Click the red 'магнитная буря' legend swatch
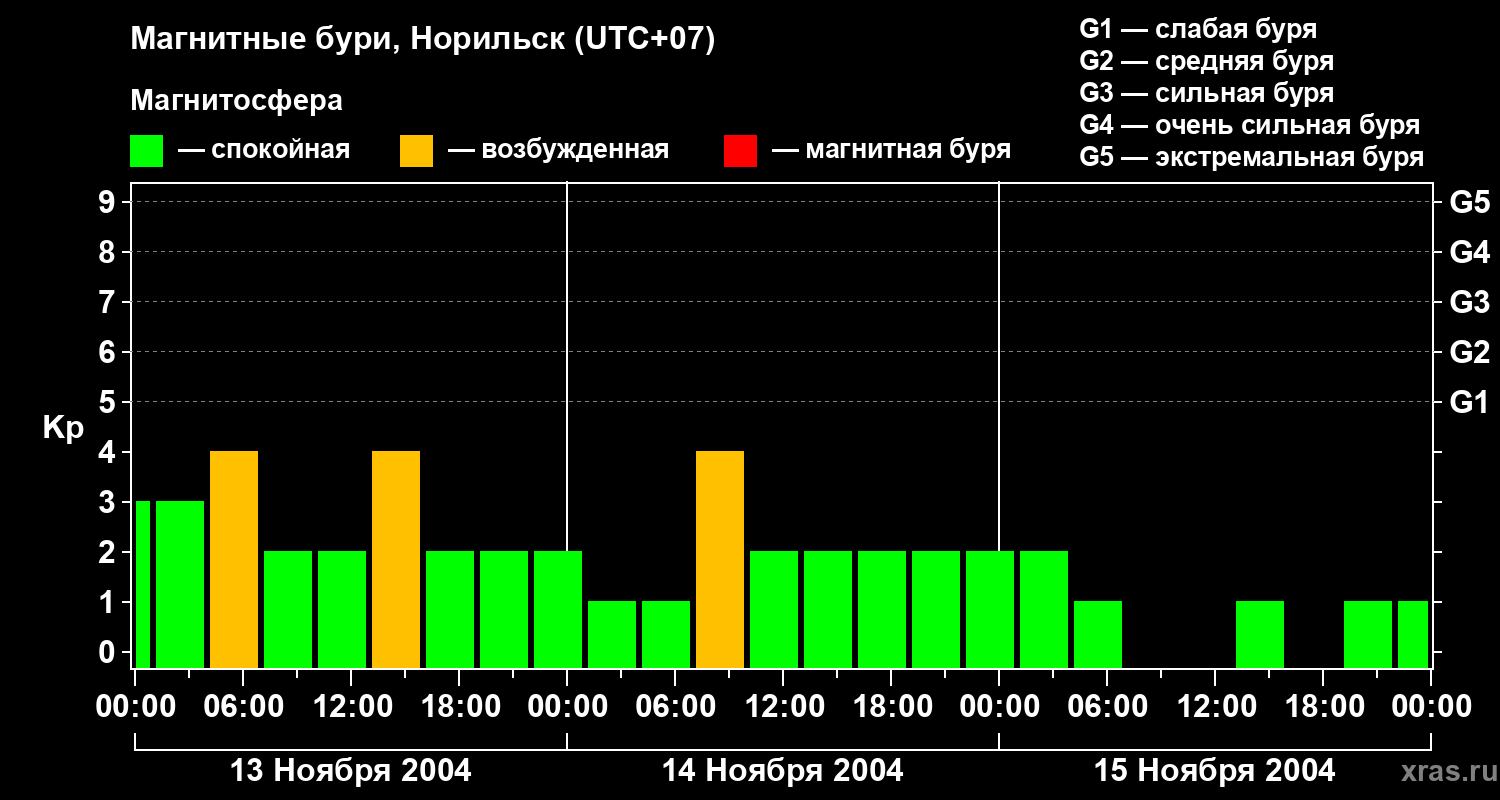 click(x=740, y=151)
